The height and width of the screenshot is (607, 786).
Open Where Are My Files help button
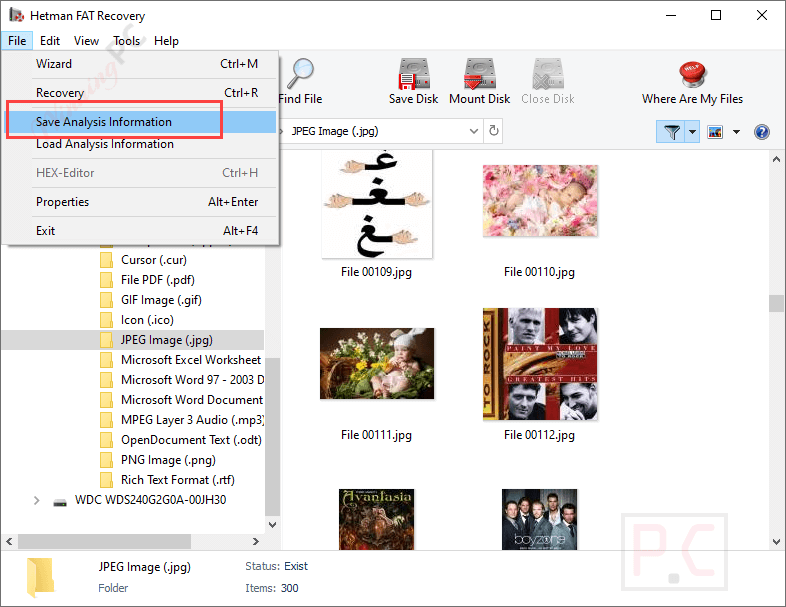coord(692,83)
